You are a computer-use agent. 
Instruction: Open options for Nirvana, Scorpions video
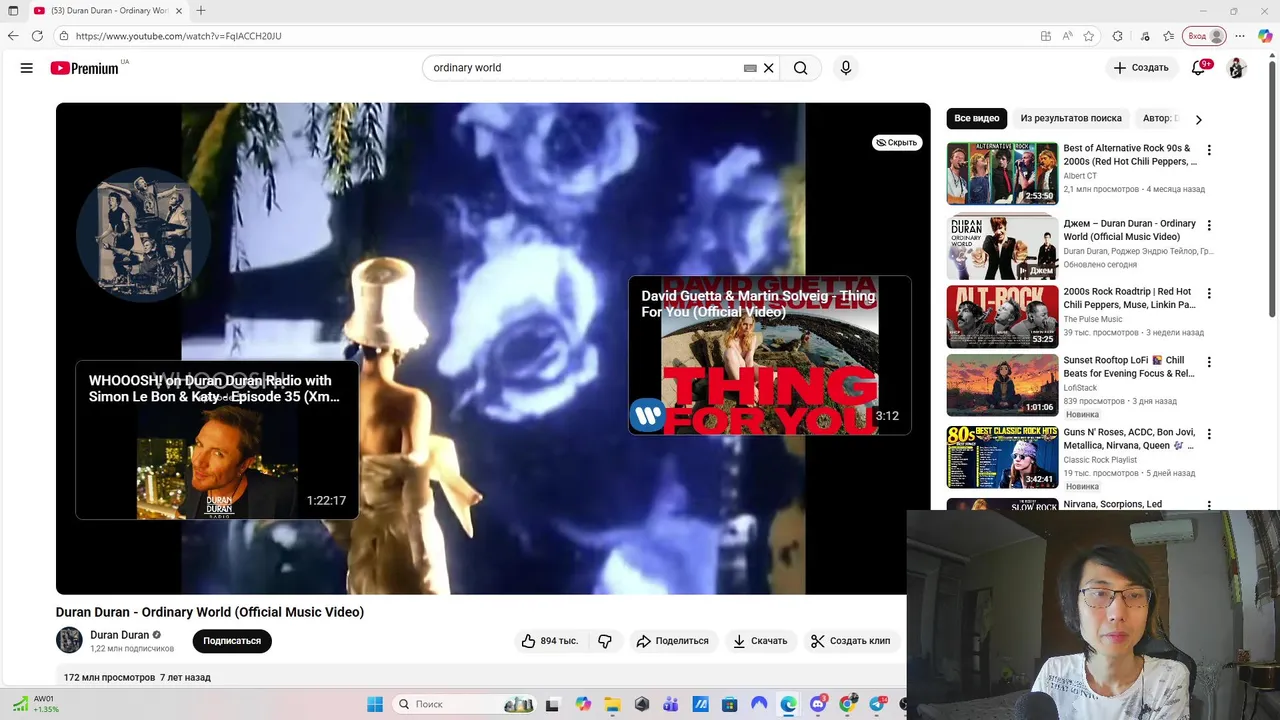(x=1209, y=506)
